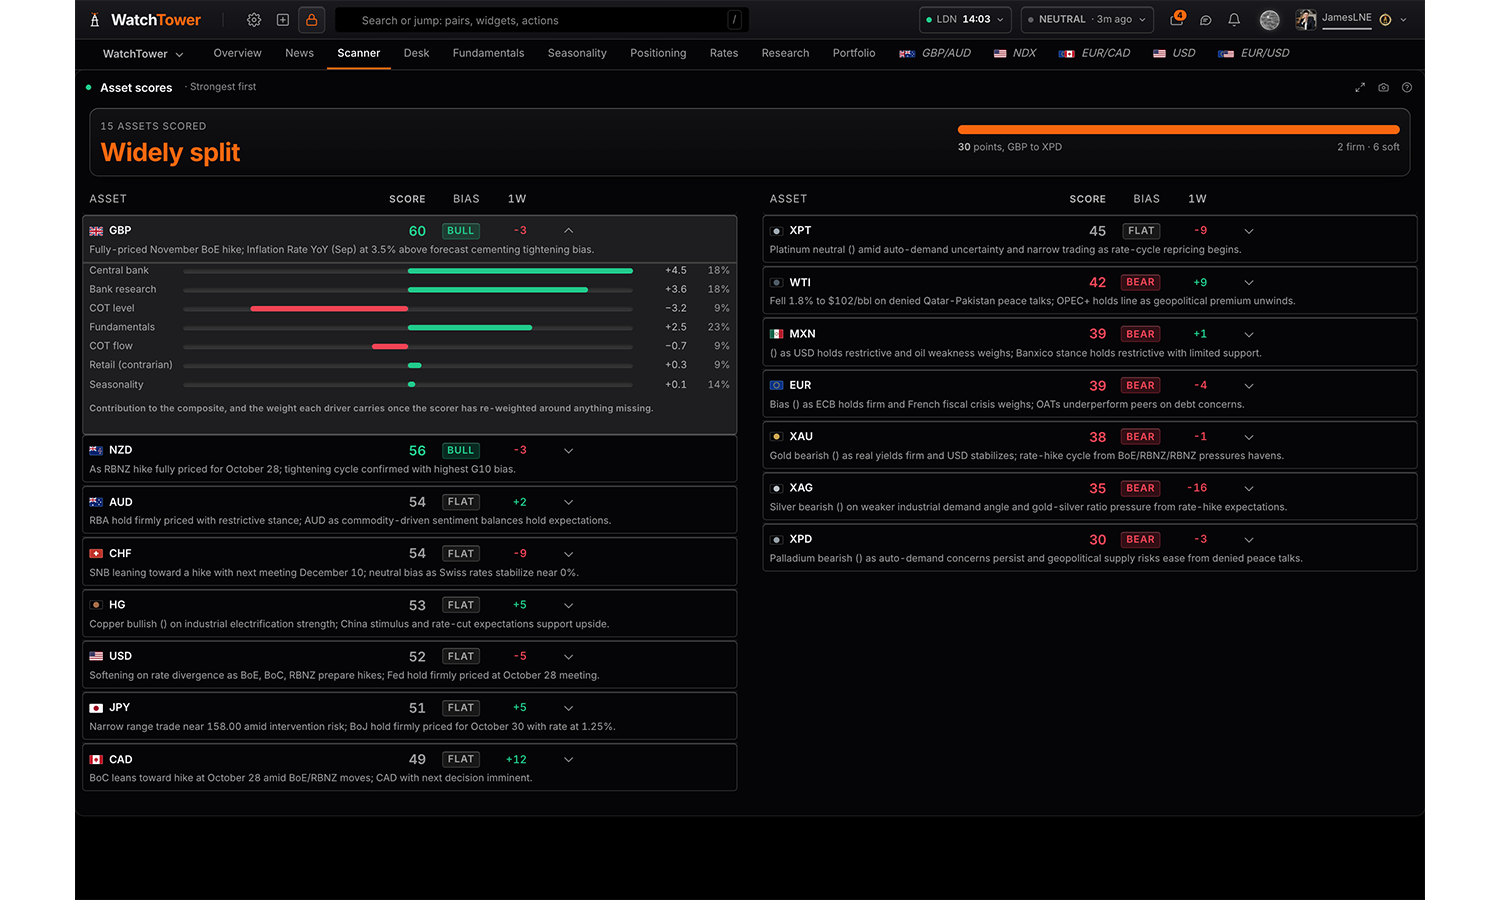Switch to the Fundamentals tab
The width and height of the screenshot is (1500, 900).
488,54
